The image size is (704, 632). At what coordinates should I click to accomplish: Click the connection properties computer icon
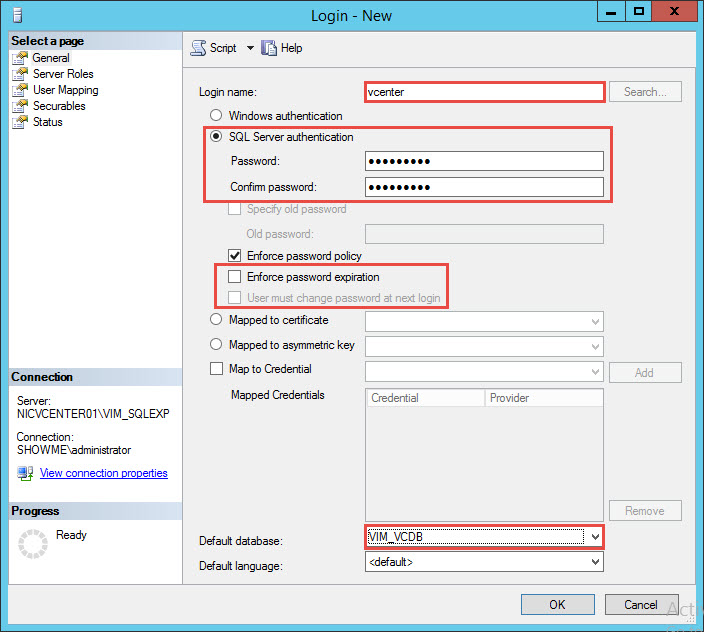tap(25, 473)
